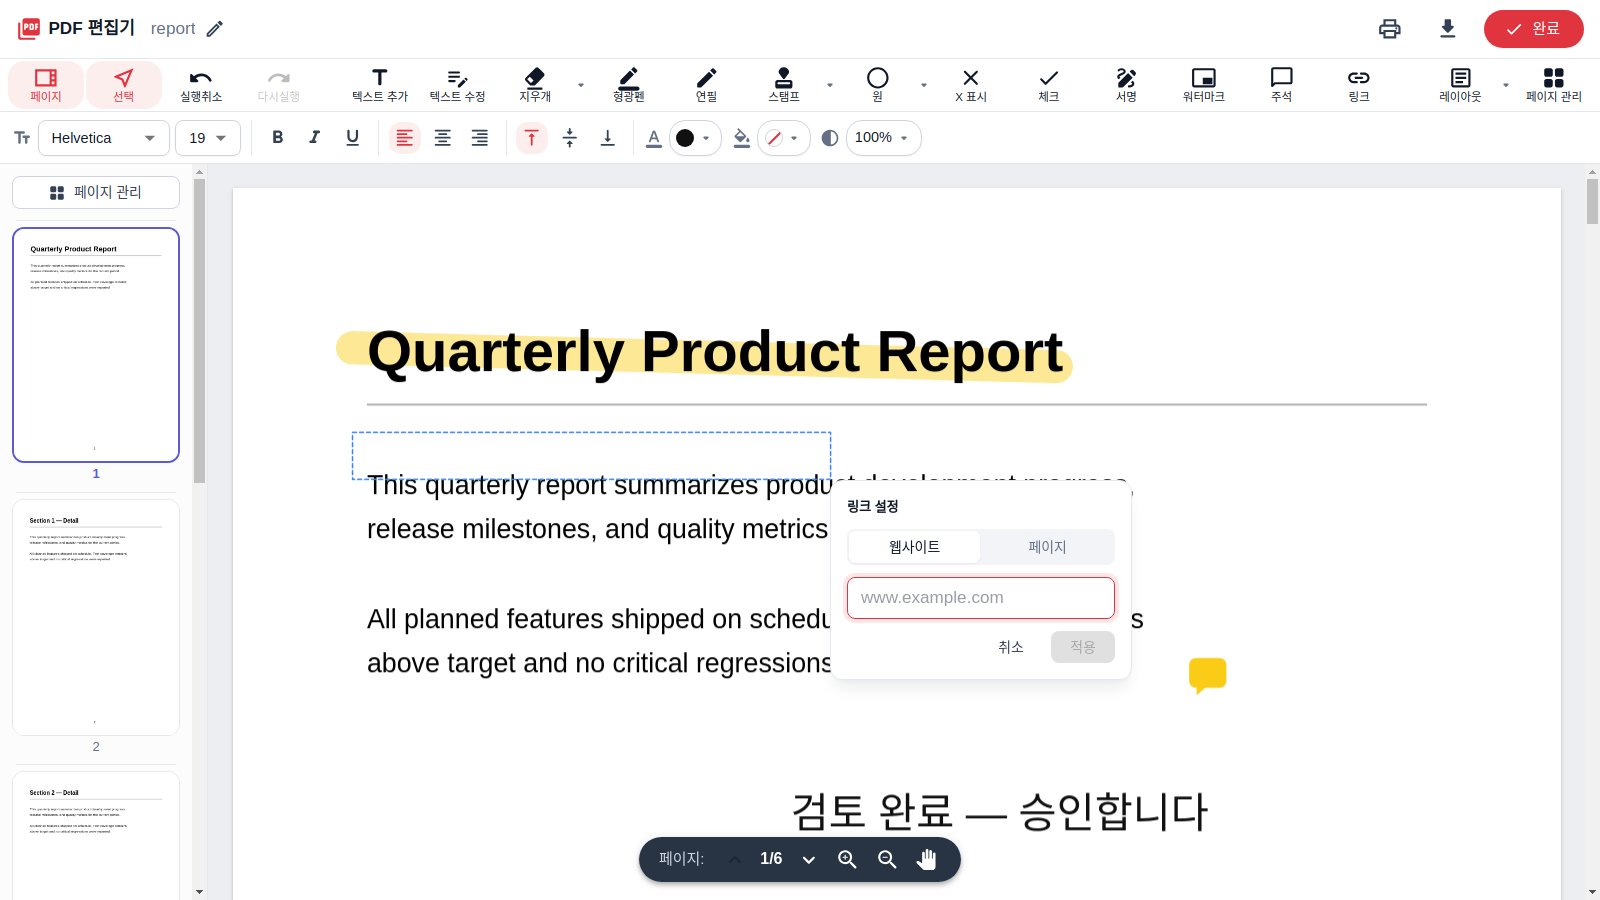Select the 체크 checkmark tool
The width and height of the screenshot is (1600, 900).
[x=1048, y=84]
